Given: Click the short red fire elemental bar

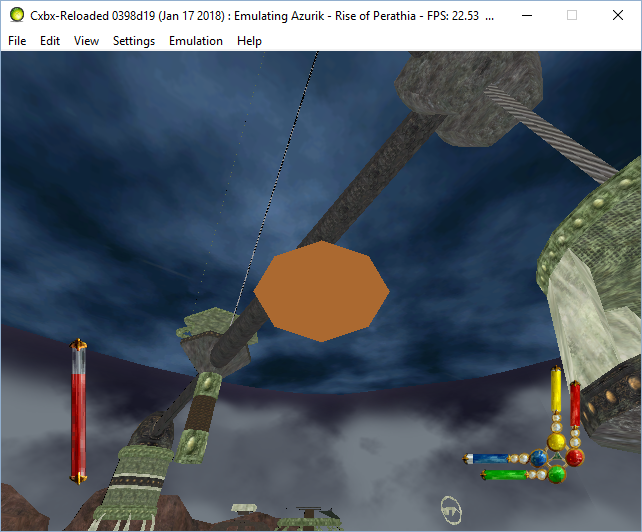Looking at the screenshot, I should (575, 404).
